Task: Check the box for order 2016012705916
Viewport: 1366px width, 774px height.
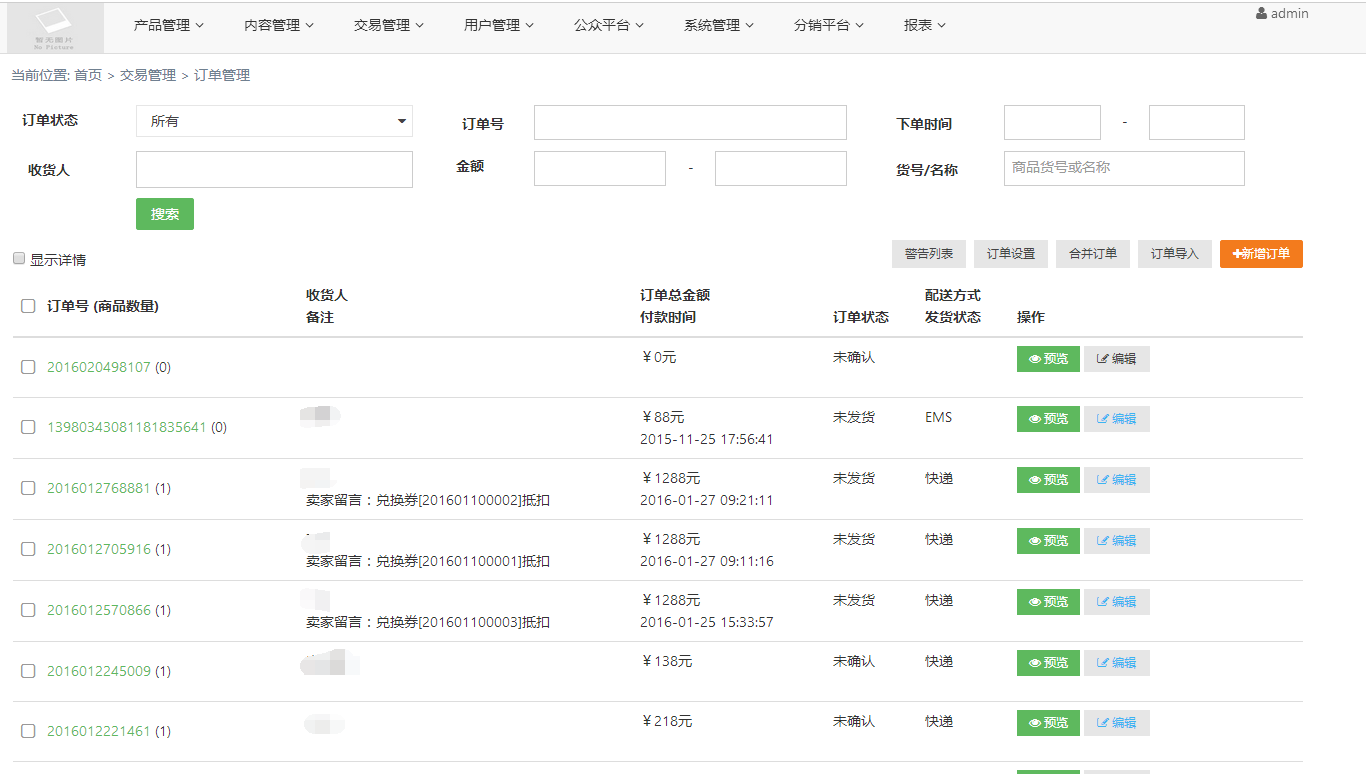Action: point(28,549)
